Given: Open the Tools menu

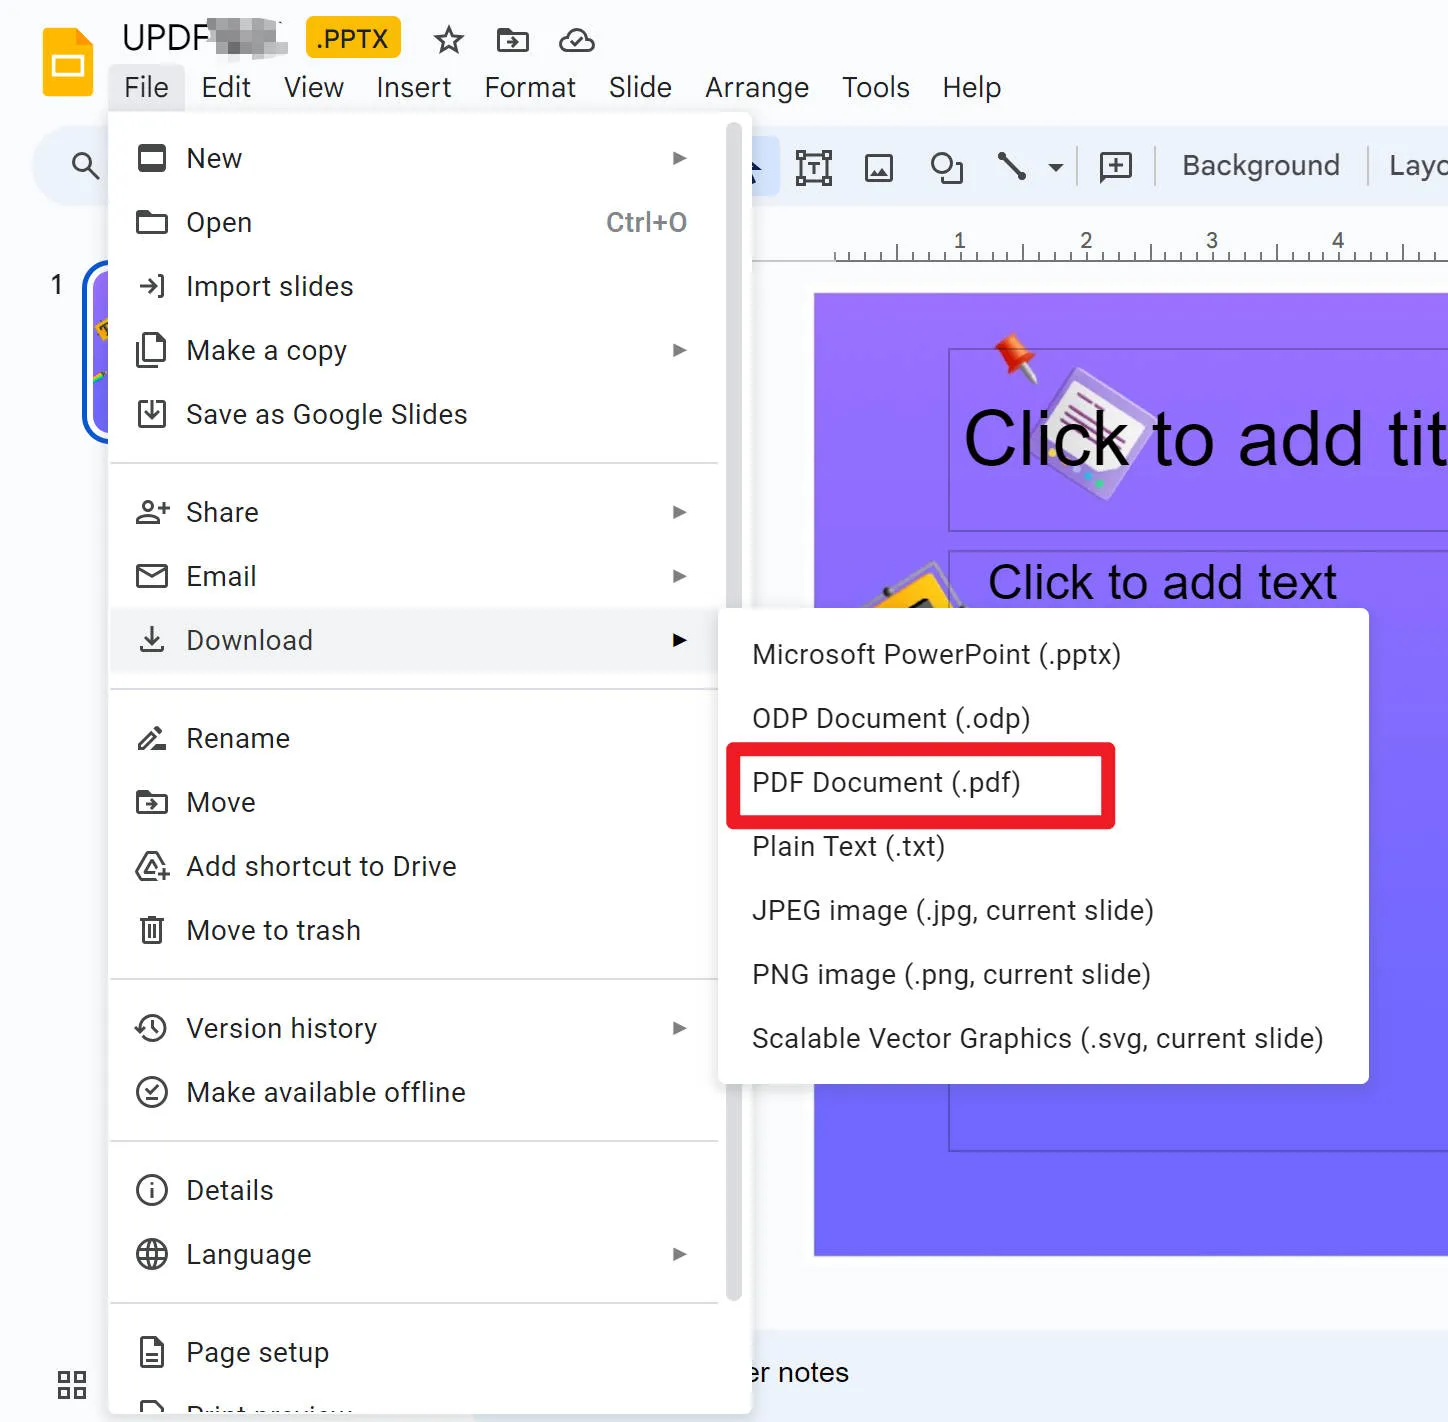Looking at the screenshot, I should click(x=875, y=87).
